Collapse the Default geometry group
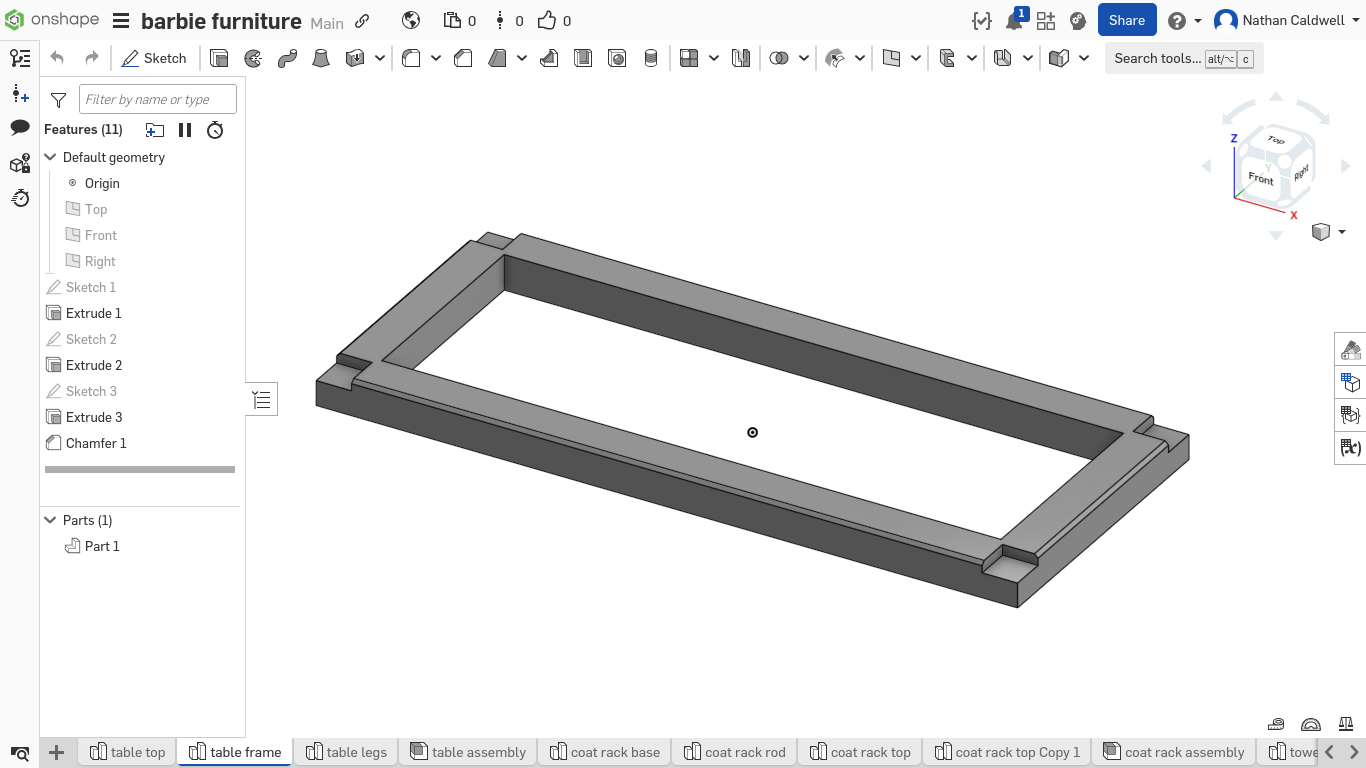The height and width of the screenshot is (768, 1366). 50,157
